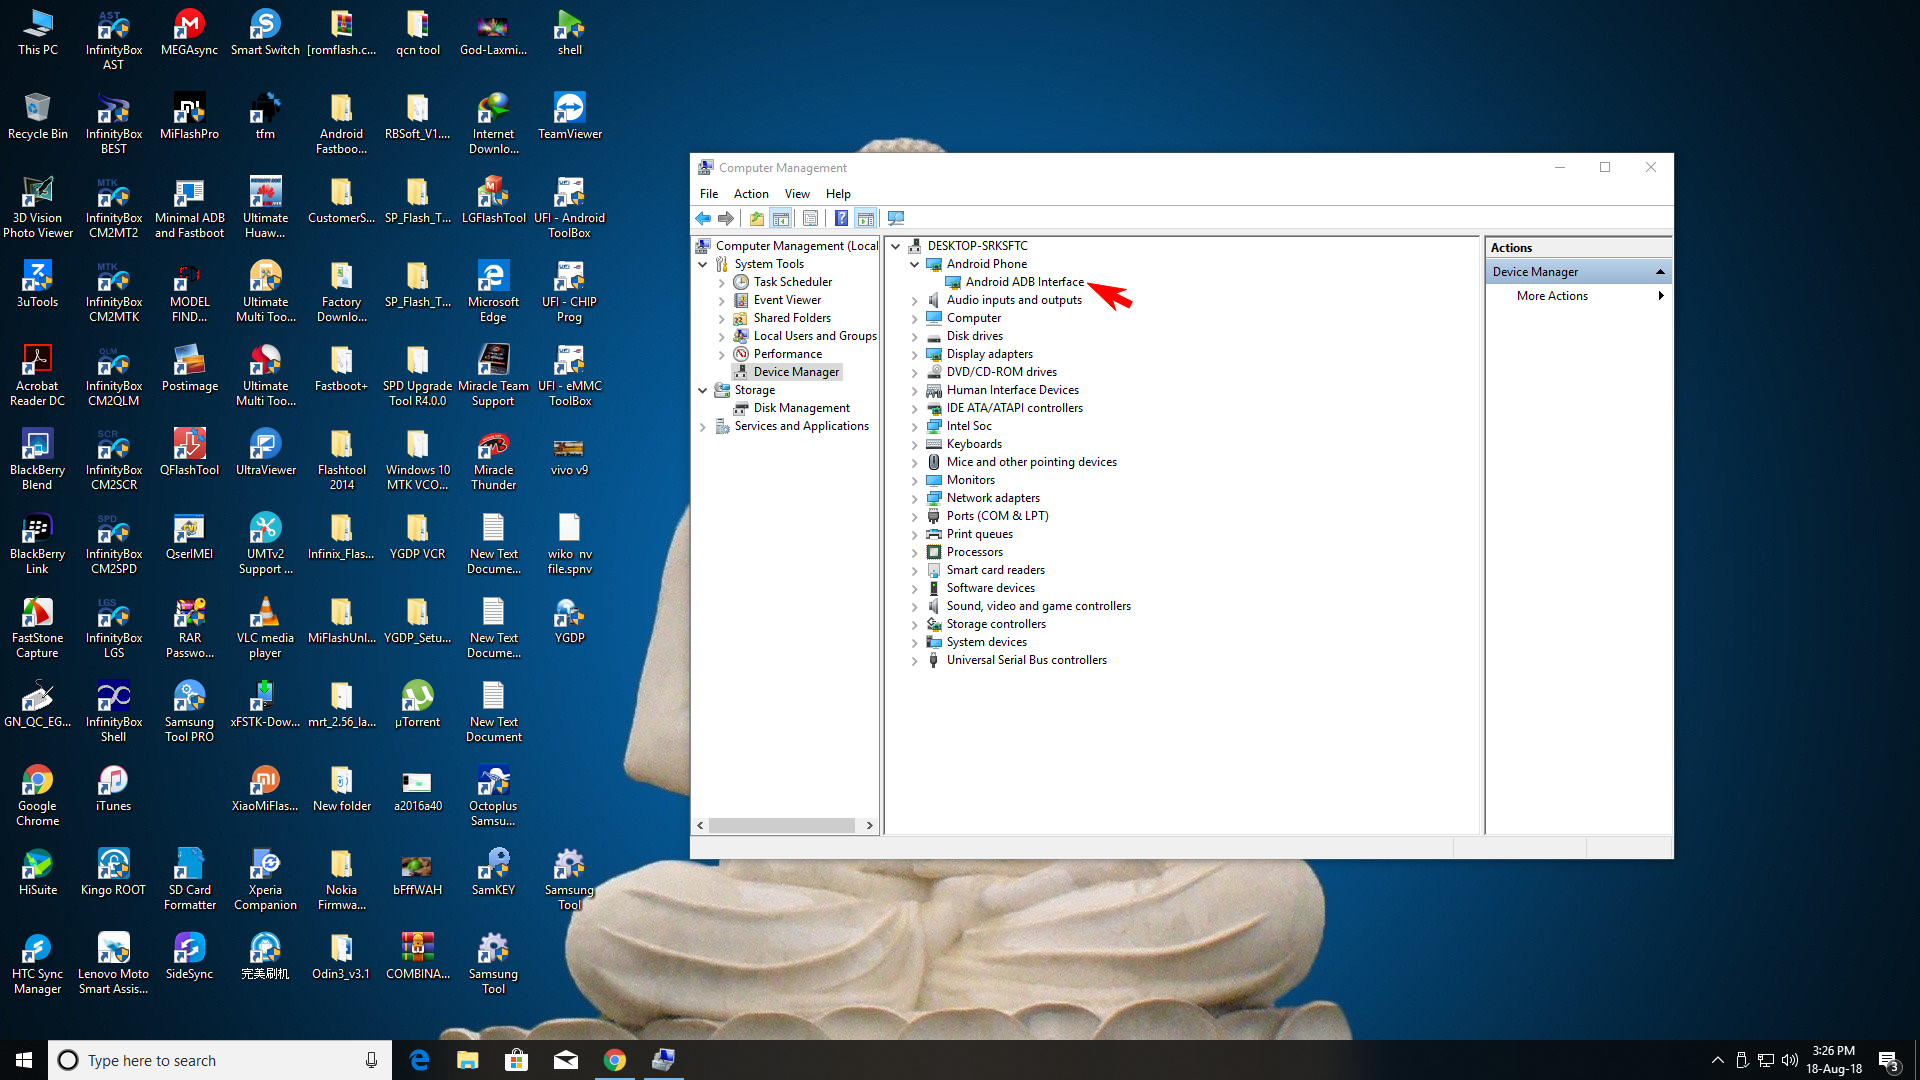Click Smart Switch desktop icon
The height and width of the screenshot is (1080, 1920).
click(265, 32)
